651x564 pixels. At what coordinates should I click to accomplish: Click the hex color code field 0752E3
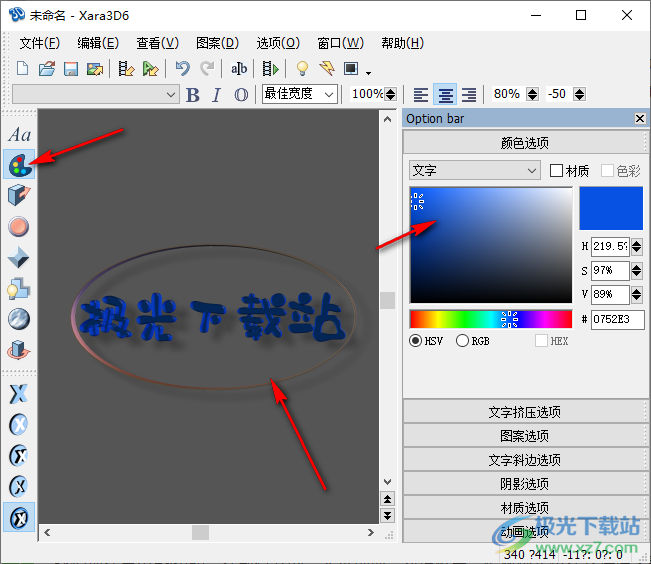point(617,319)
